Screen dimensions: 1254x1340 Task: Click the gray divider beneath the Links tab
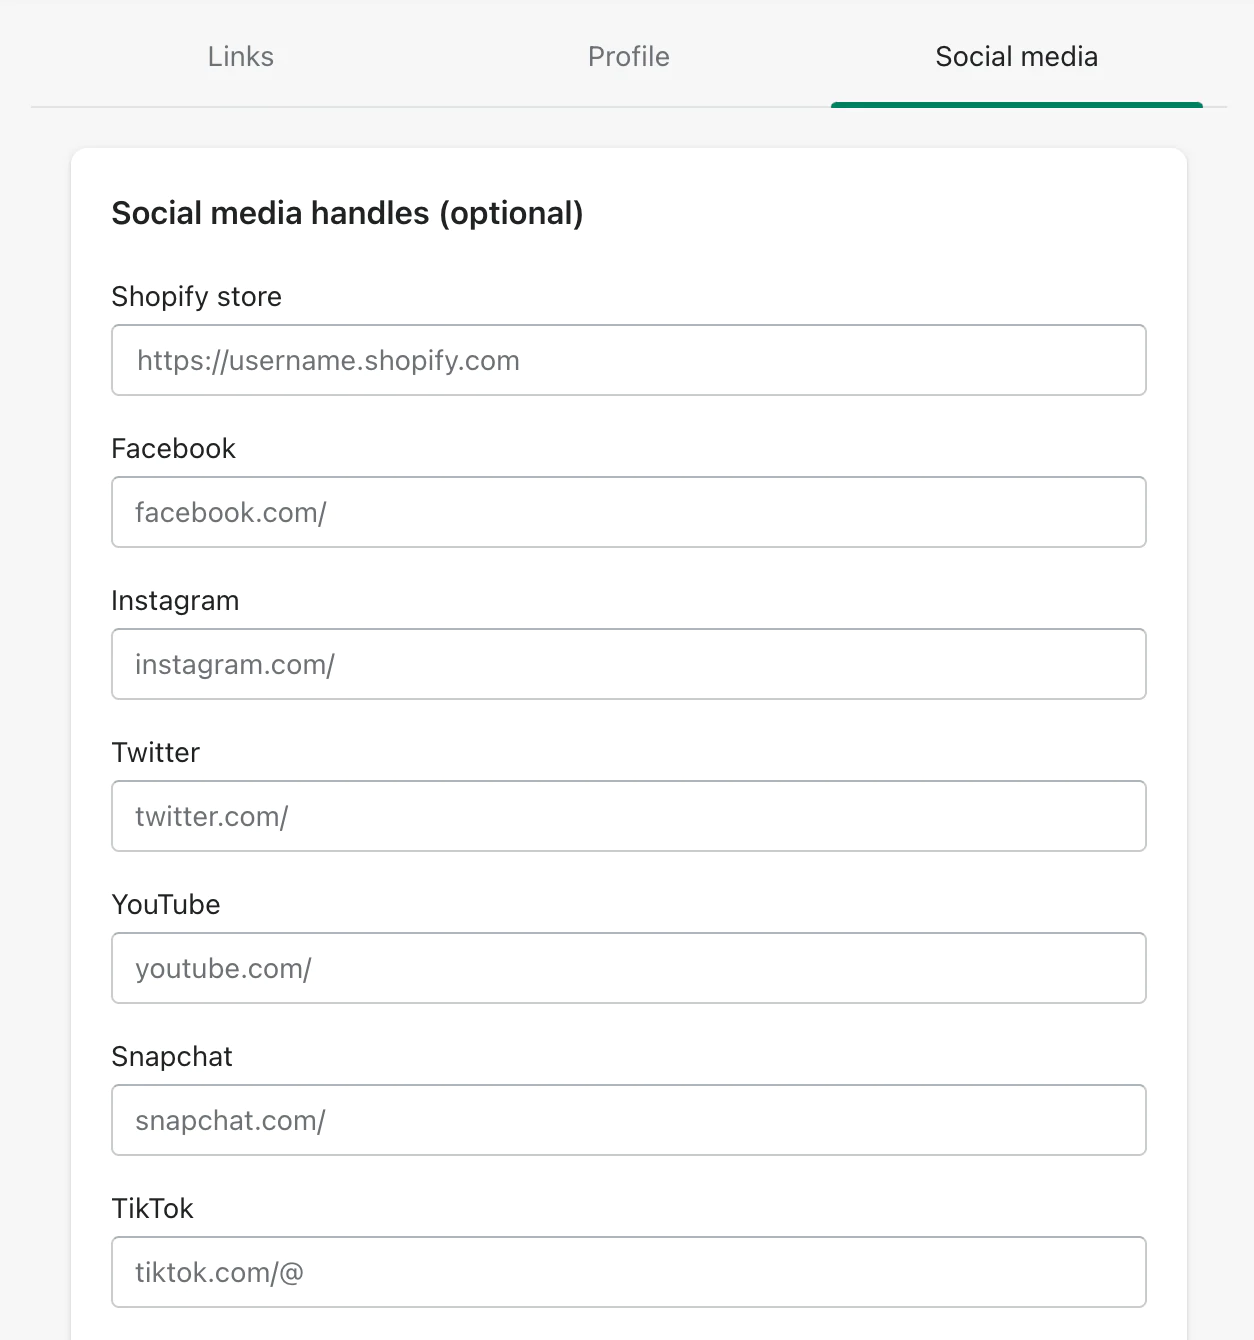[x=240, y=107]
